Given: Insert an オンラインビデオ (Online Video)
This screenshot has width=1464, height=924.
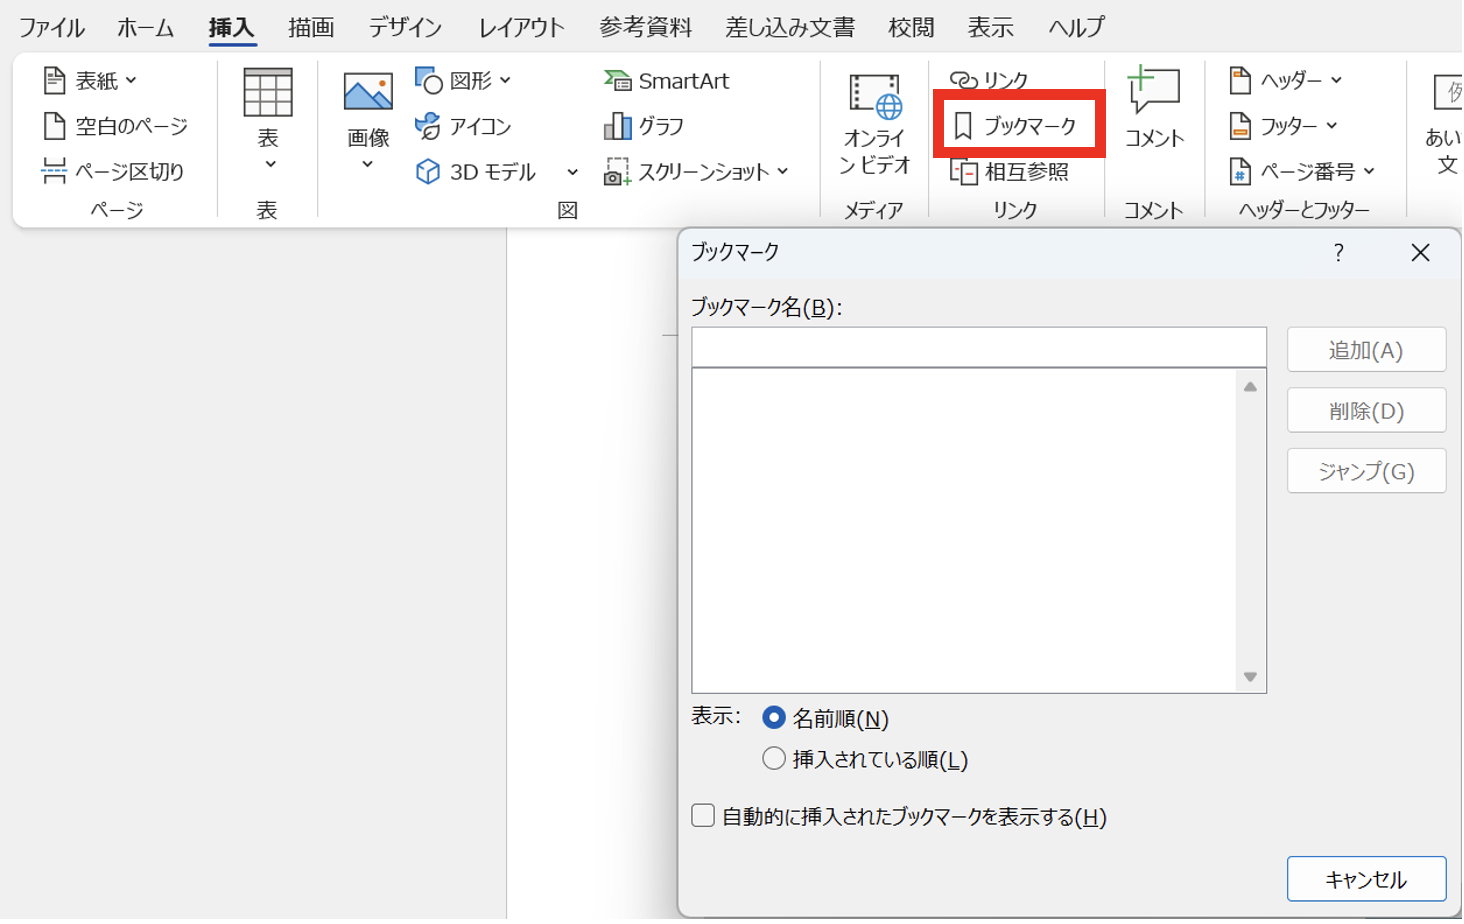Looking at the screenshot, I should 873,124.
